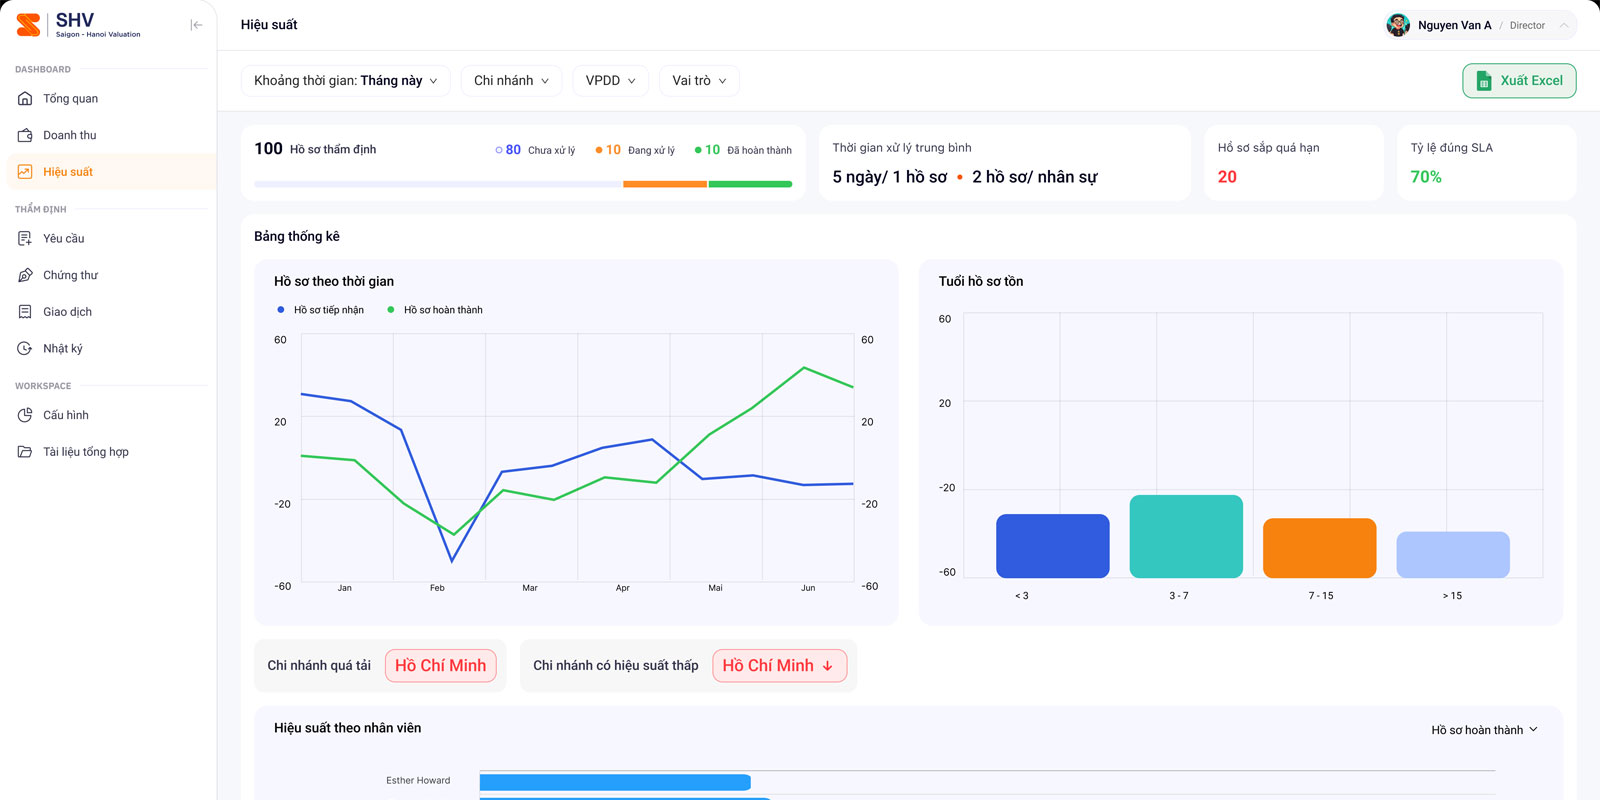
Task: Click the Tuổi hồ sơ tồn chart title
Action: [981, 282]
